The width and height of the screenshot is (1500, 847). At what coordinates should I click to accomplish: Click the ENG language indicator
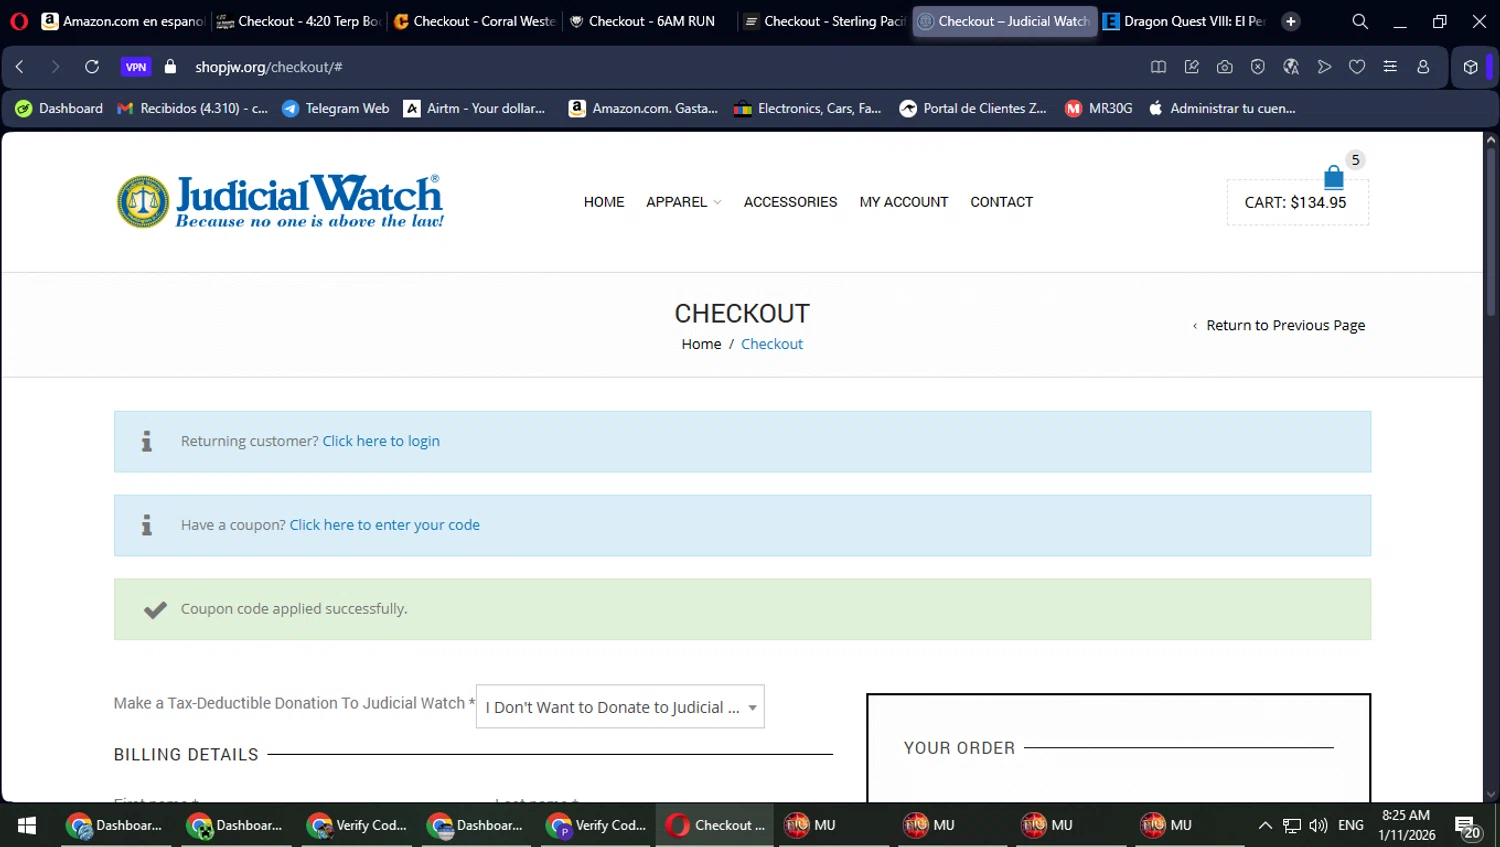[1350, 825]
